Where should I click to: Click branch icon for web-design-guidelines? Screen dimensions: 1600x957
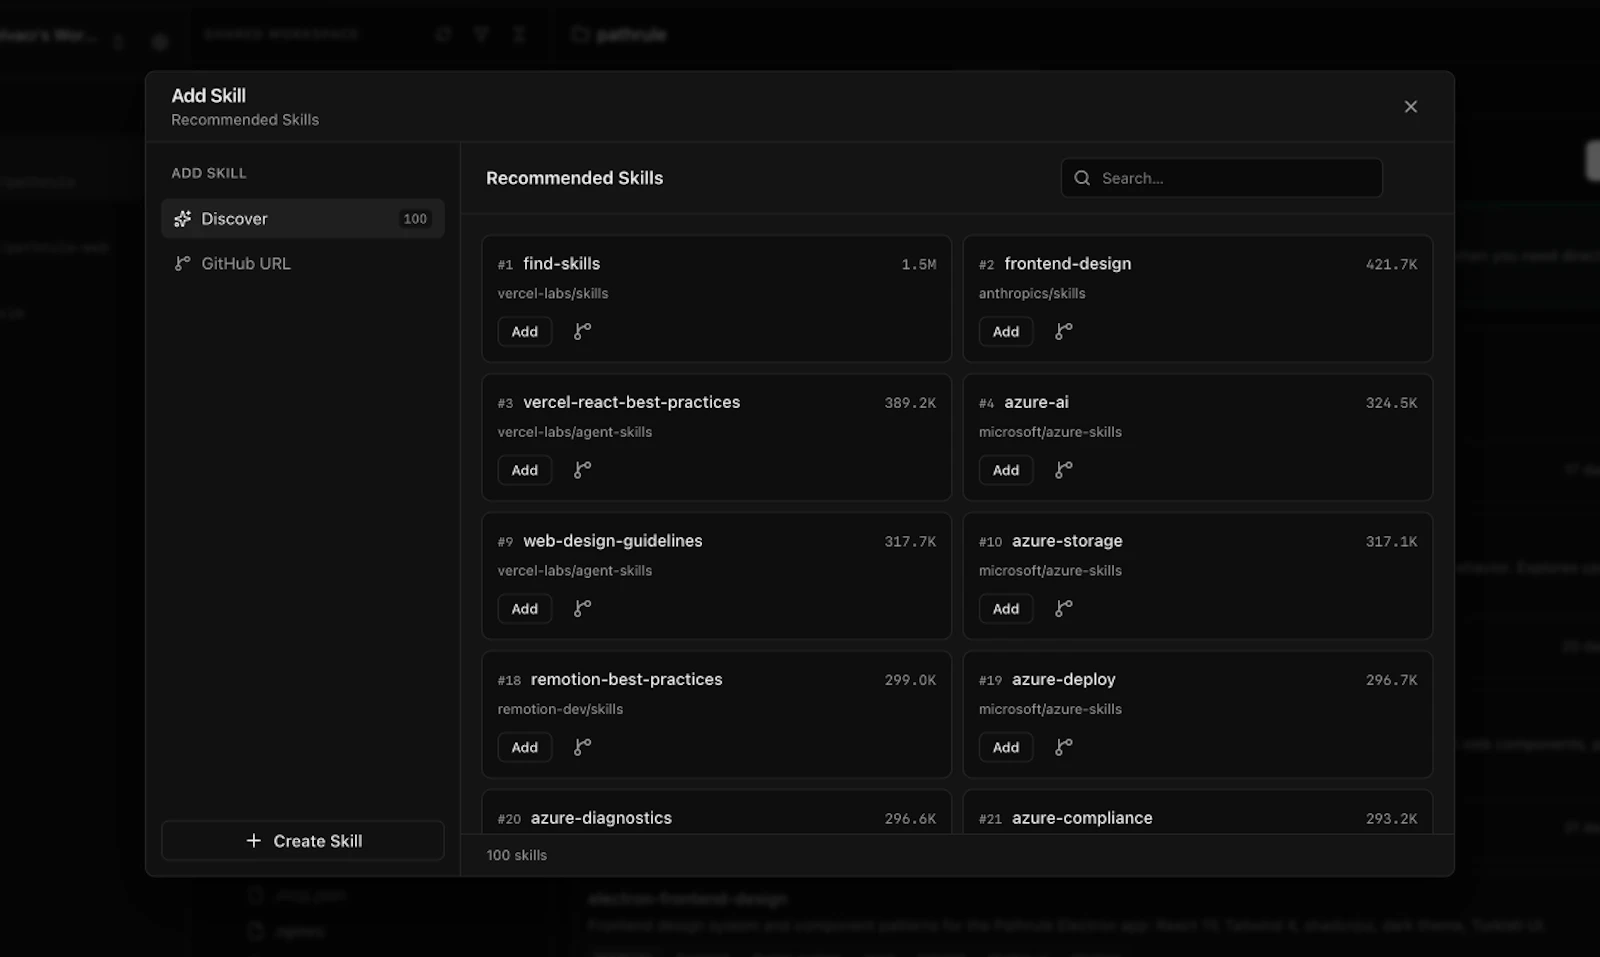[x=583, y=608]
